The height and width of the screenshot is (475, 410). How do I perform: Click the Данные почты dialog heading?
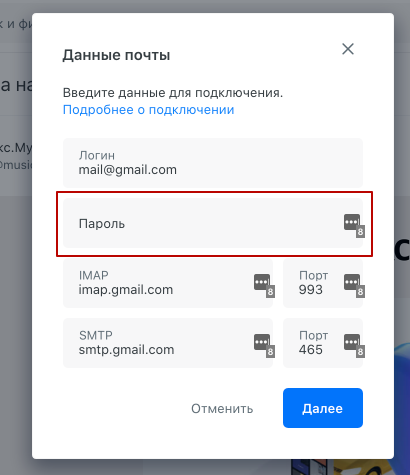pyautogui.click(x=116, y=55)
